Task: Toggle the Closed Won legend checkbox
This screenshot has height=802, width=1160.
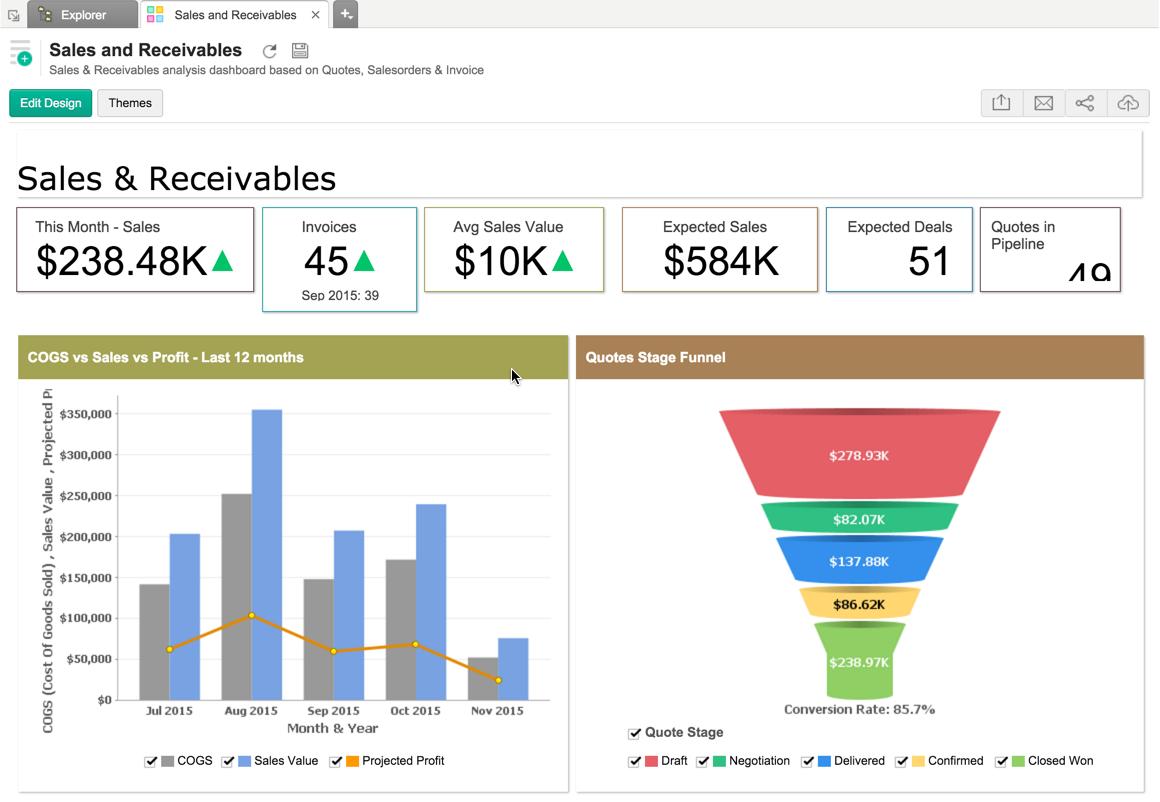Action: 1002,761
